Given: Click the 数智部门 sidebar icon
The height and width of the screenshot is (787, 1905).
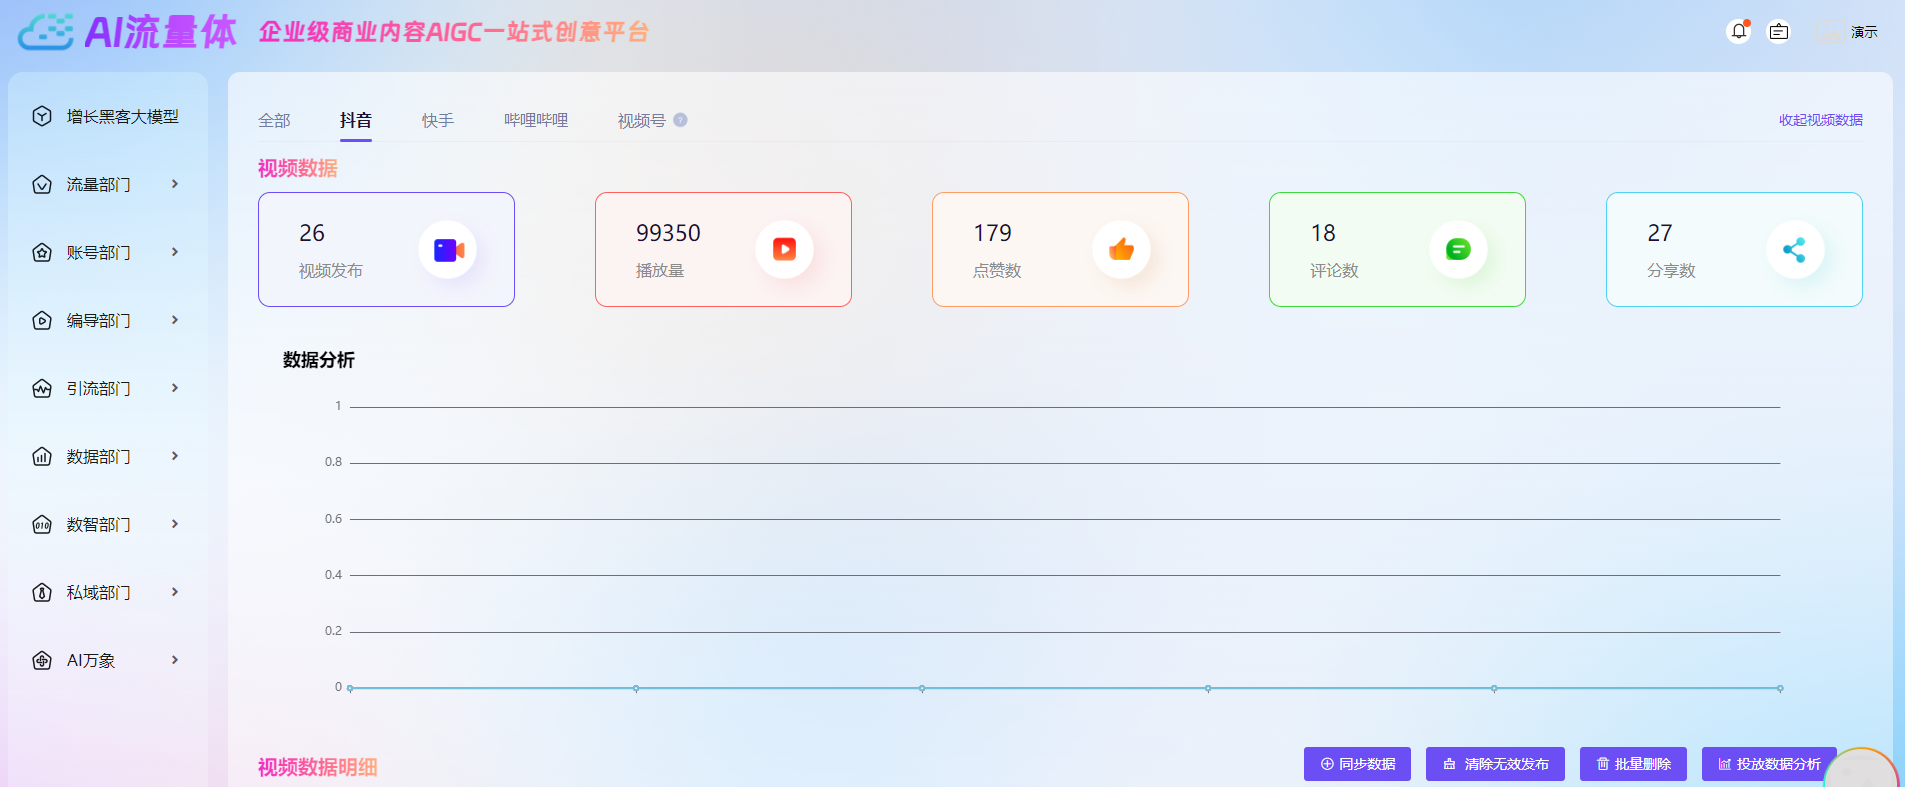Looking at the screenshot, I should (42, 524).
